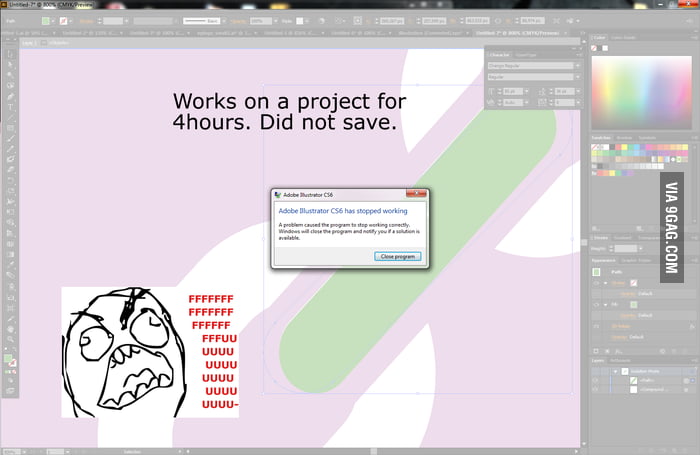
Task: Toggle Stroke visibility eye in Appearance panel
Action: pos(596,283)
